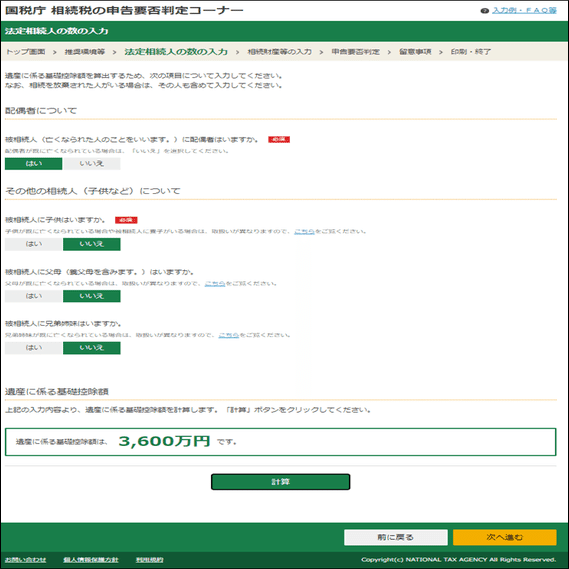569x569 pixels.
Task: Select いいえ for the parents question
Action: (x=92, y=296)
